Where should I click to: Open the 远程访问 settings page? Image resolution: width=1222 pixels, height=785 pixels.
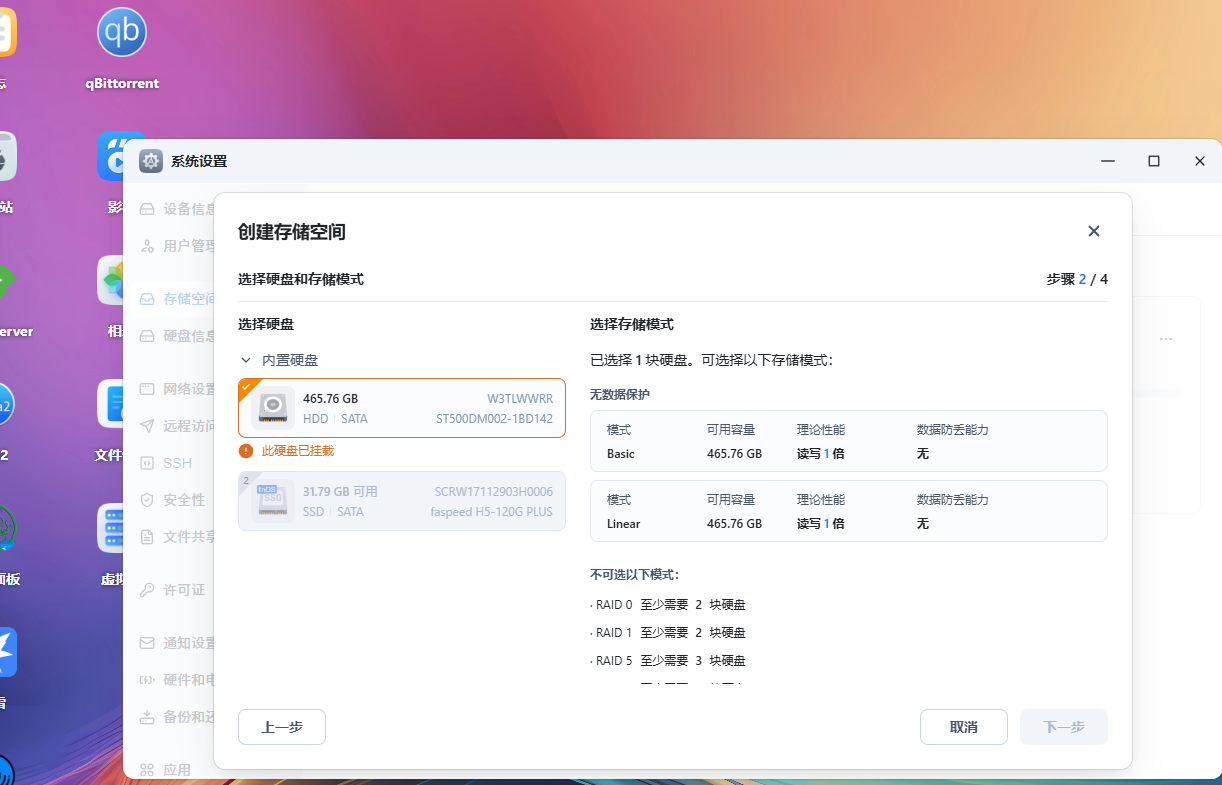180,425
